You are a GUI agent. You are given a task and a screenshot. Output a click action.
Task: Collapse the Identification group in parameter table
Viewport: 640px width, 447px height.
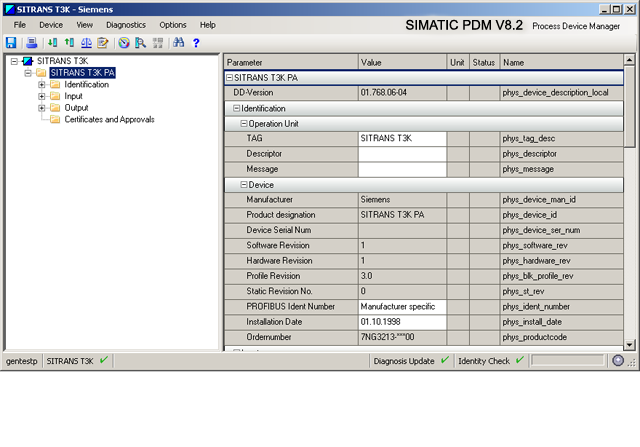236,108
